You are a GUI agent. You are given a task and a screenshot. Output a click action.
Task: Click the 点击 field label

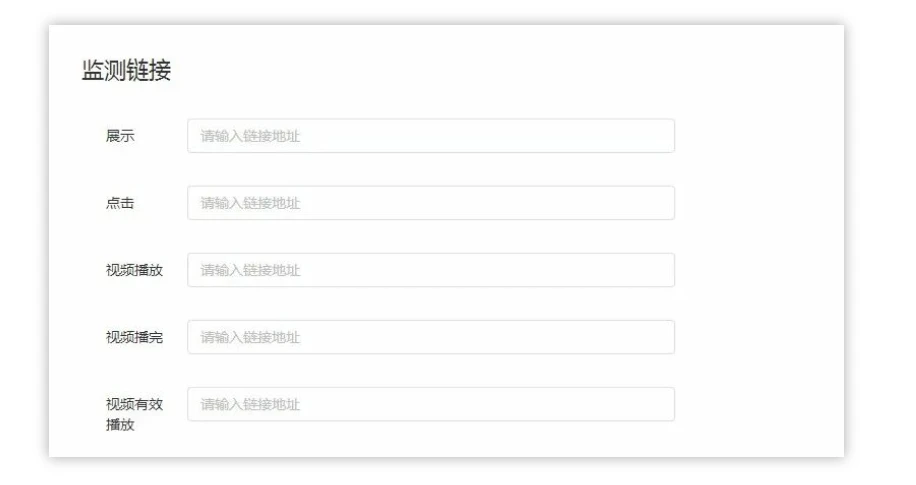point(120,203)
